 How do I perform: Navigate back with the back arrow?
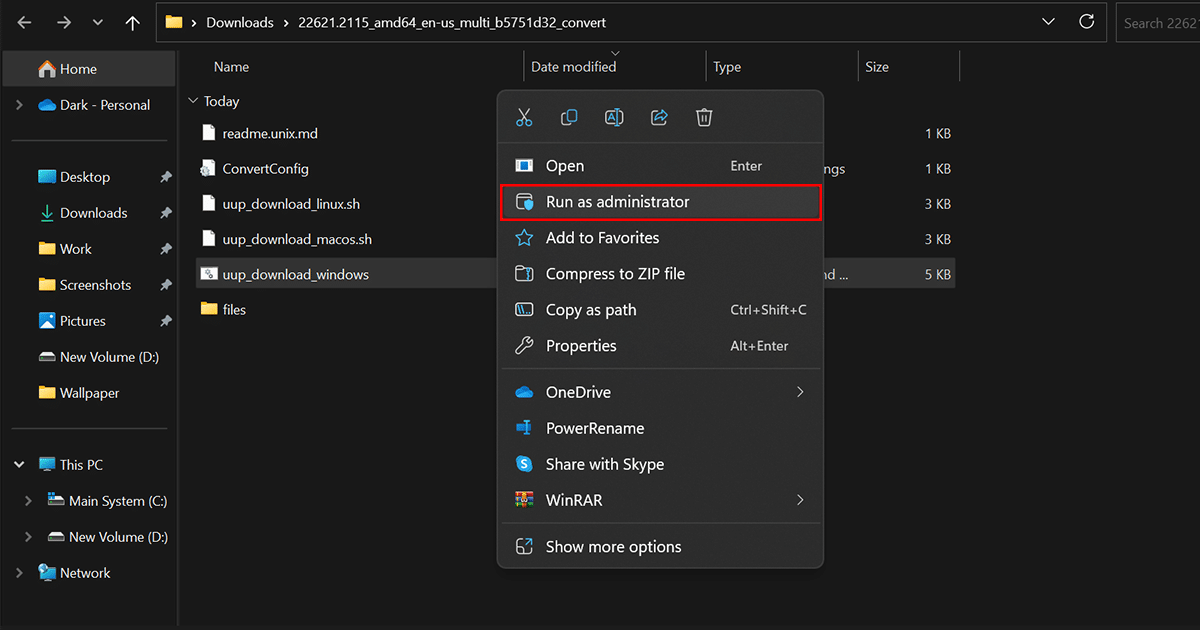click(24, 22)
